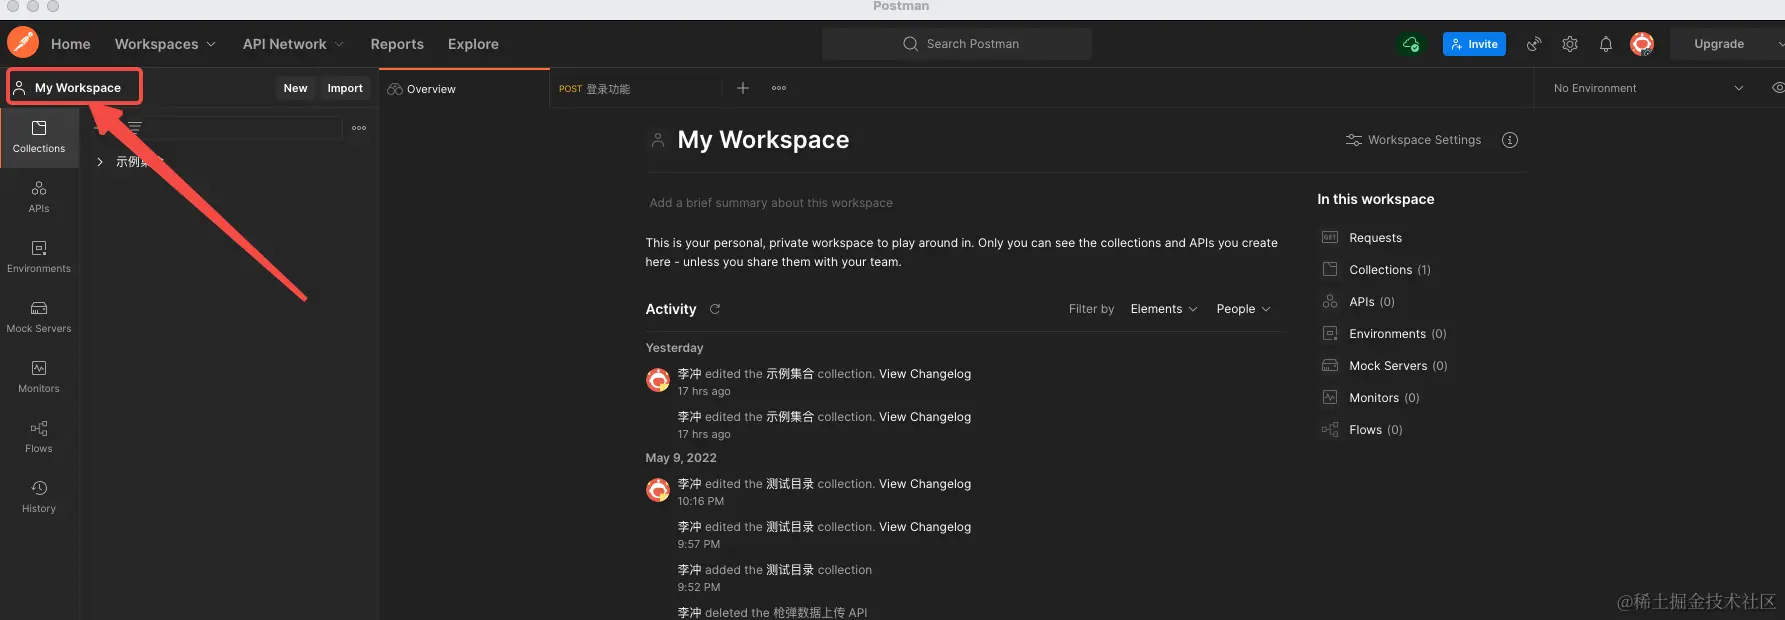Open the People filter dropdown
The image size is (1785, 620).
click(x=1243, y=309)
